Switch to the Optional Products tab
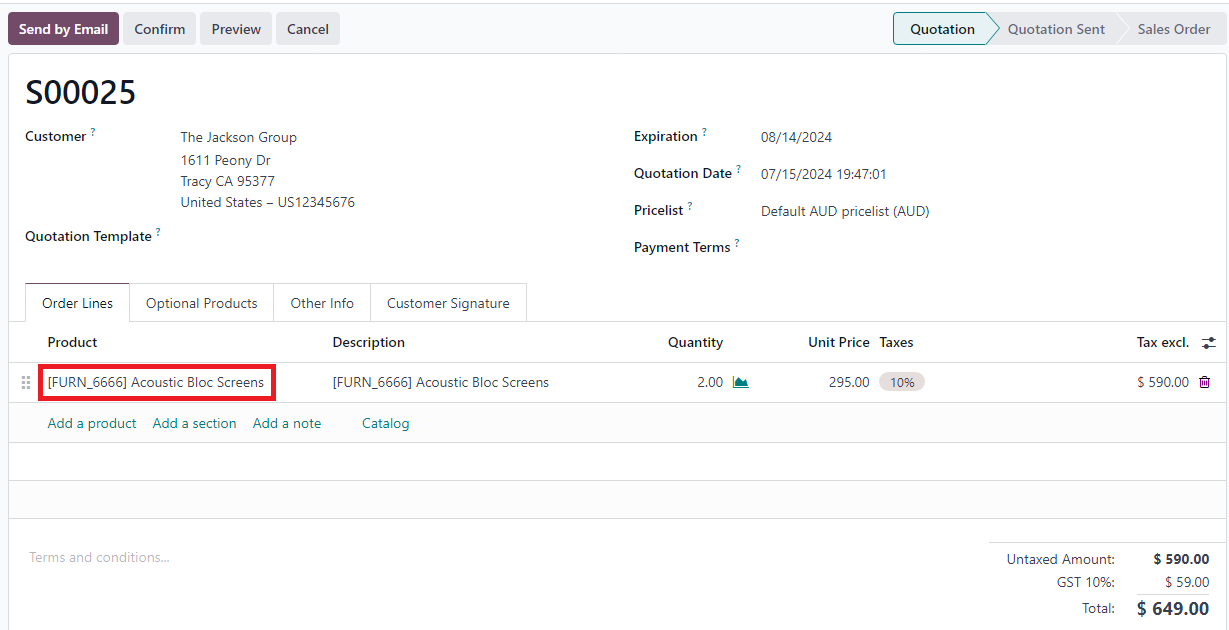 click(201, 303)
